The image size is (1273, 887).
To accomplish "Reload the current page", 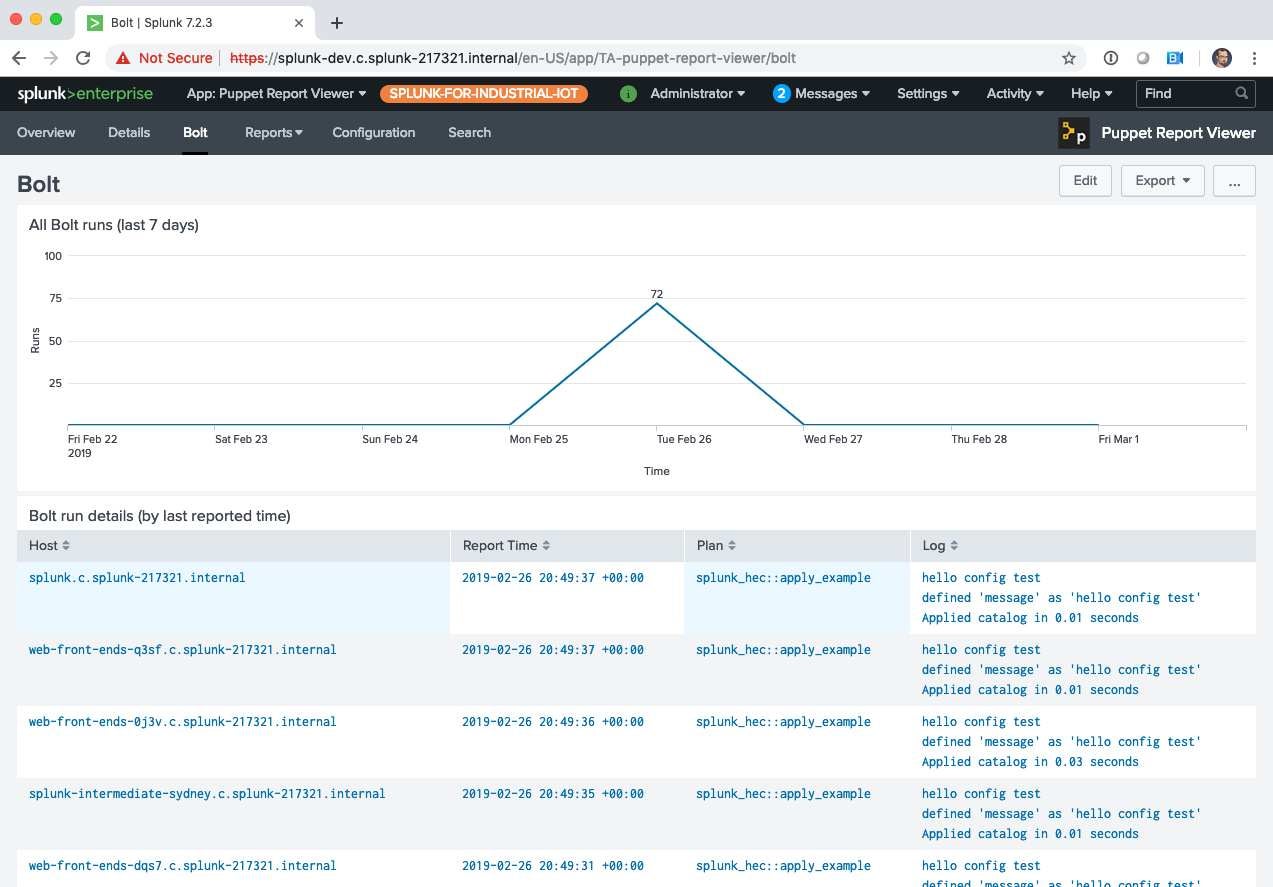I will pyautogui.click(x=83, y=58).
